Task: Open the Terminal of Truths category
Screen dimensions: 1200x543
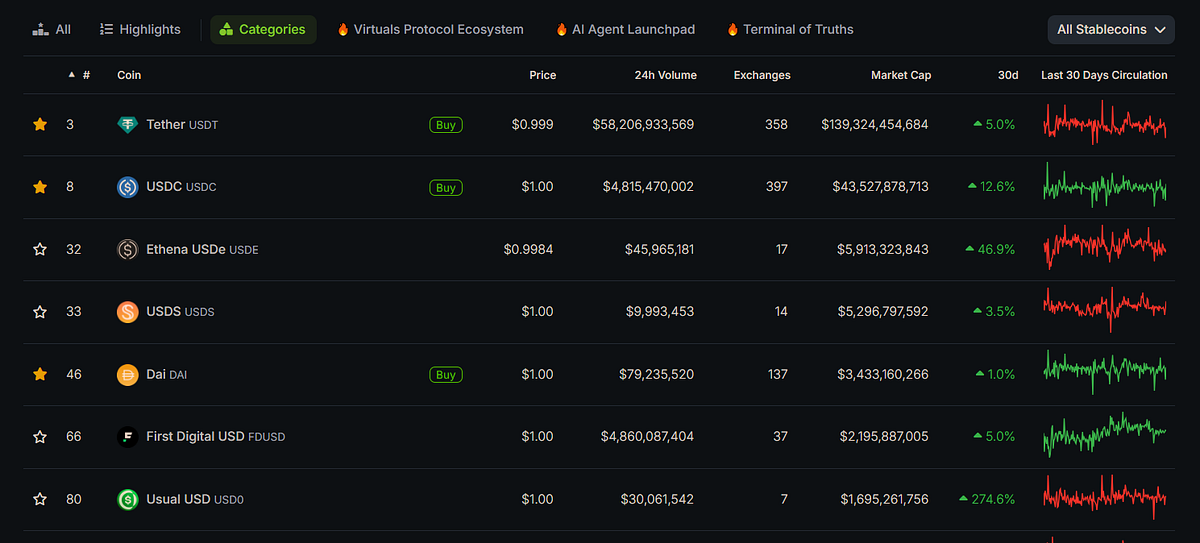Action: tap(790, 29)
